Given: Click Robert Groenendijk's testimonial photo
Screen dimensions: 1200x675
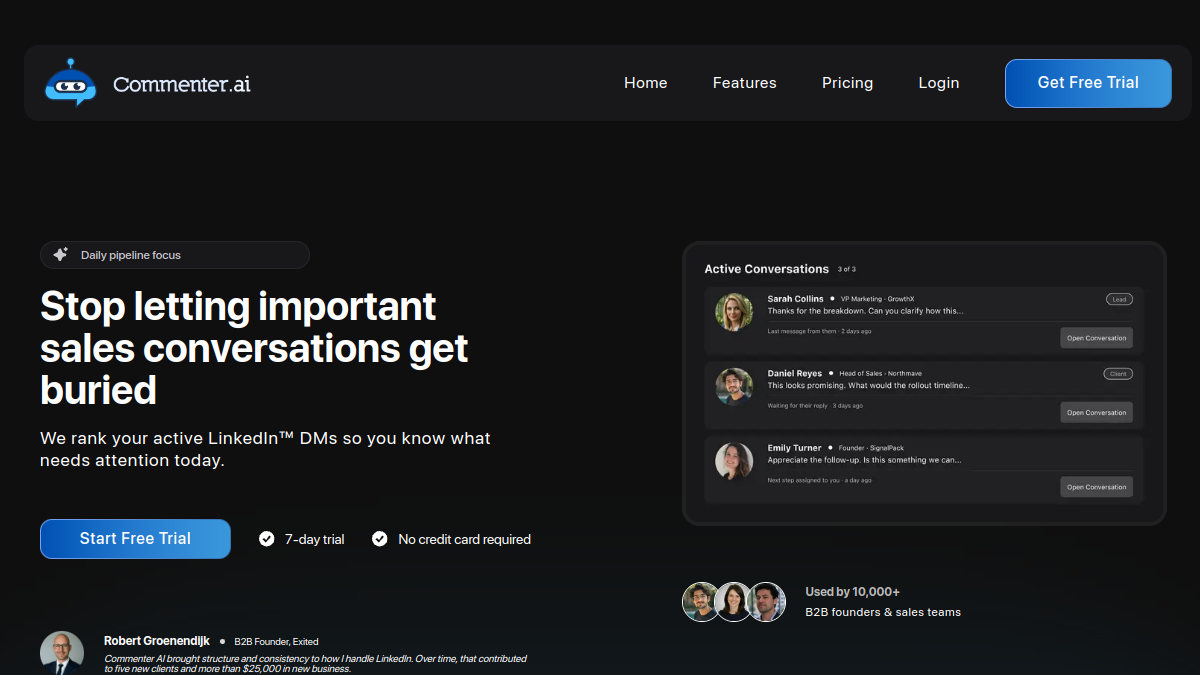Looking at the screenshot, I should click(62, 652).
